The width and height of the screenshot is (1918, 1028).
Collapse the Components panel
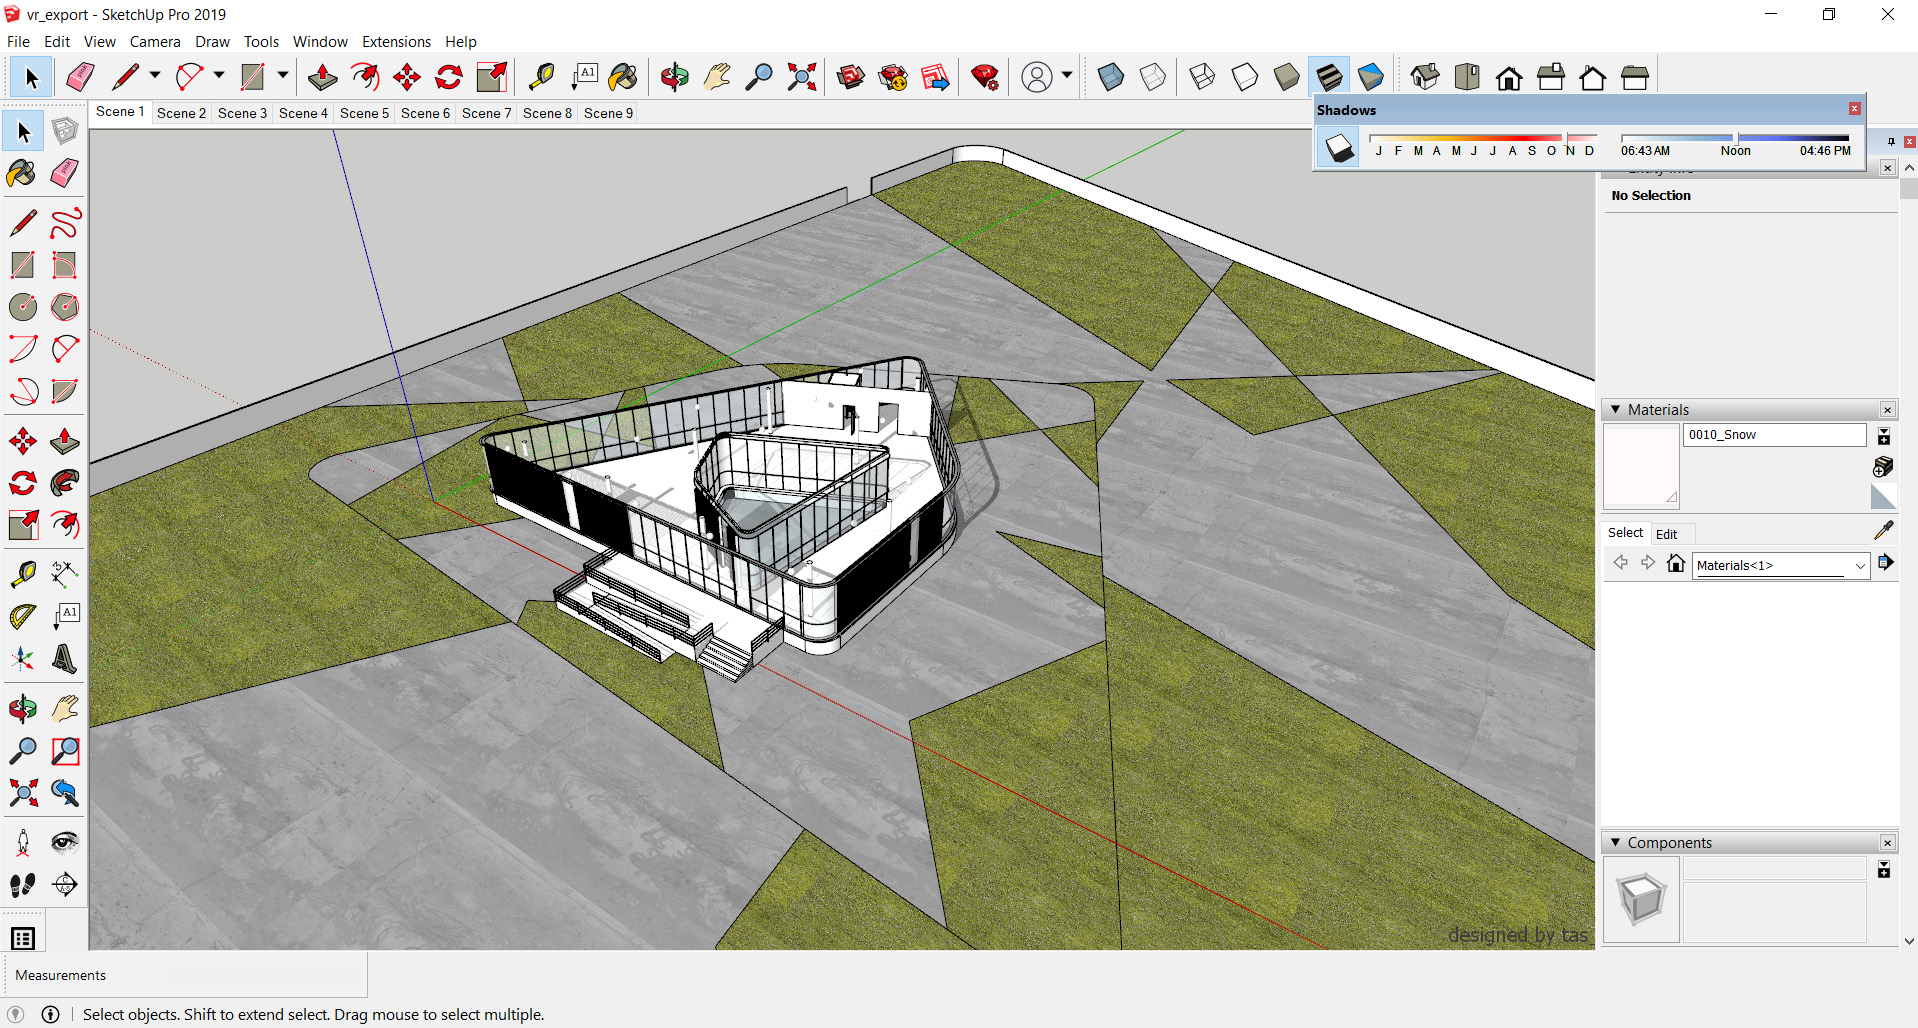(x=1615, y=843)
